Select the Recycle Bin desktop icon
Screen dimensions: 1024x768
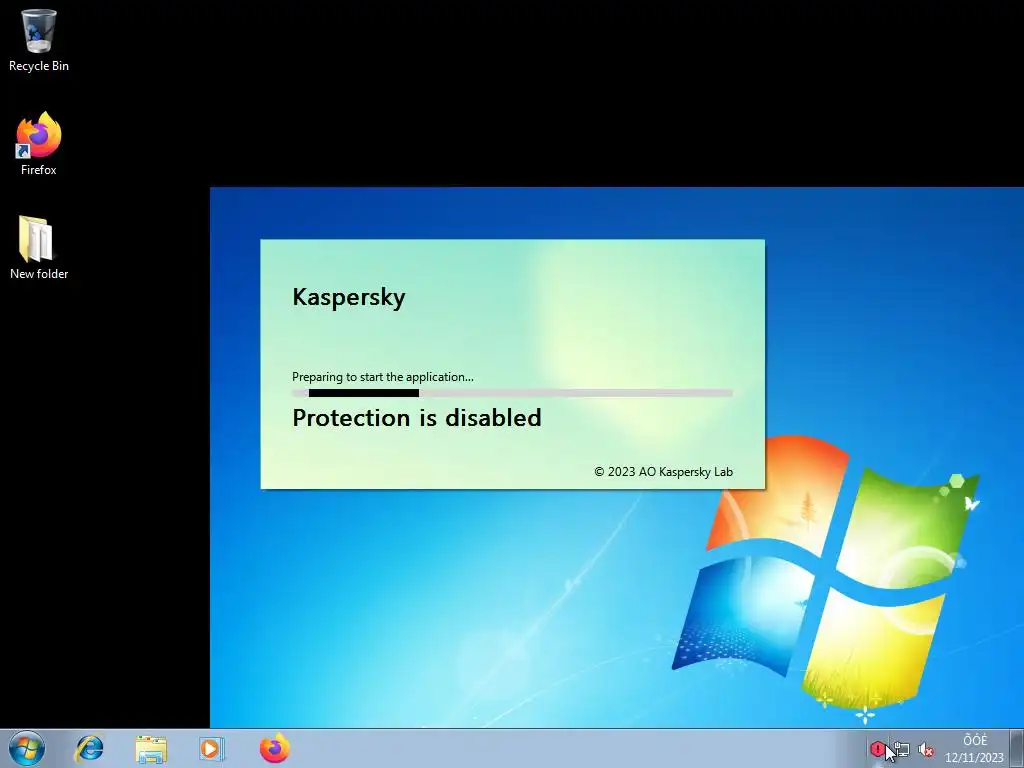(39, 40)
